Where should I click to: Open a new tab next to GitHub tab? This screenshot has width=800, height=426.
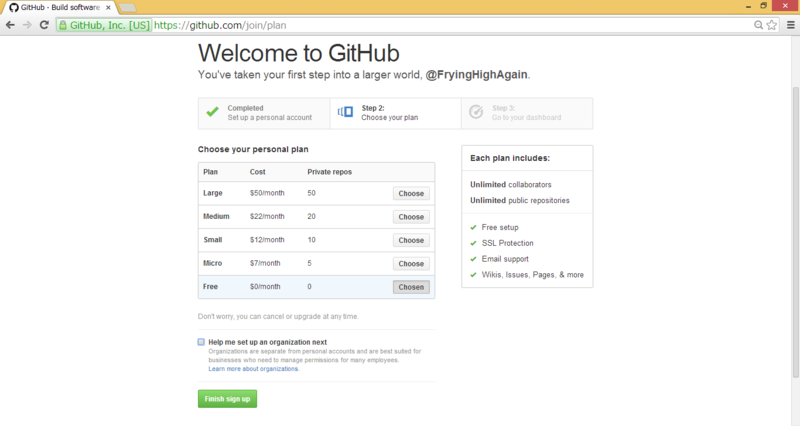pyautogui.click(x=128, y=8)
